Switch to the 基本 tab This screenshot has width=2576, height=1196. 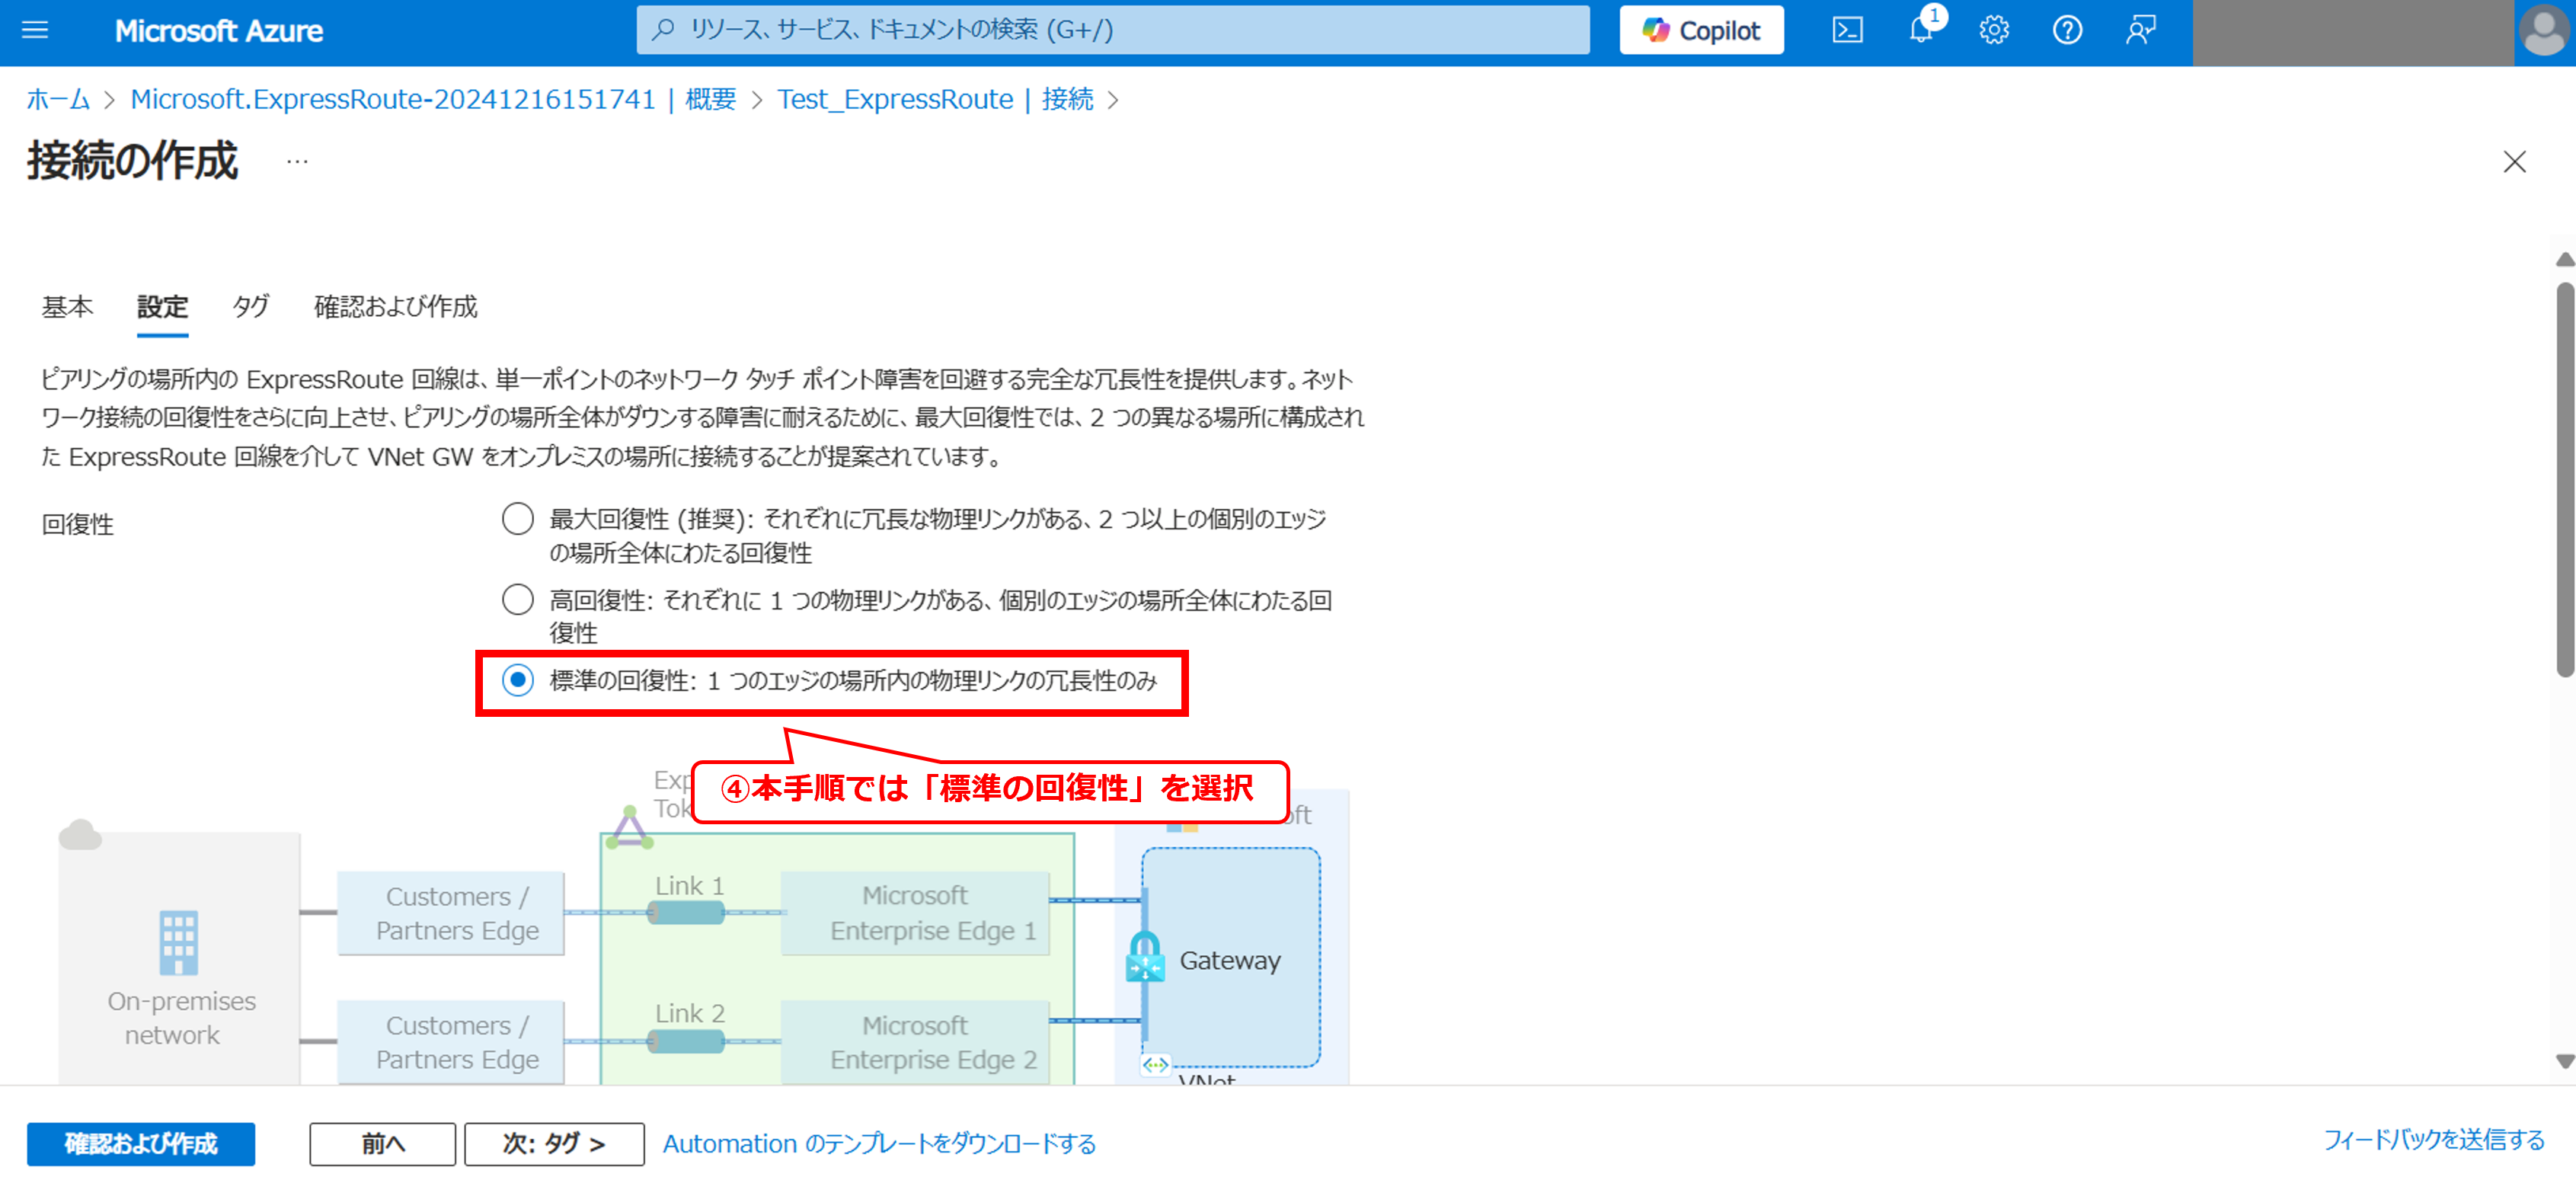pyautogui.click(x=67, y=306)
